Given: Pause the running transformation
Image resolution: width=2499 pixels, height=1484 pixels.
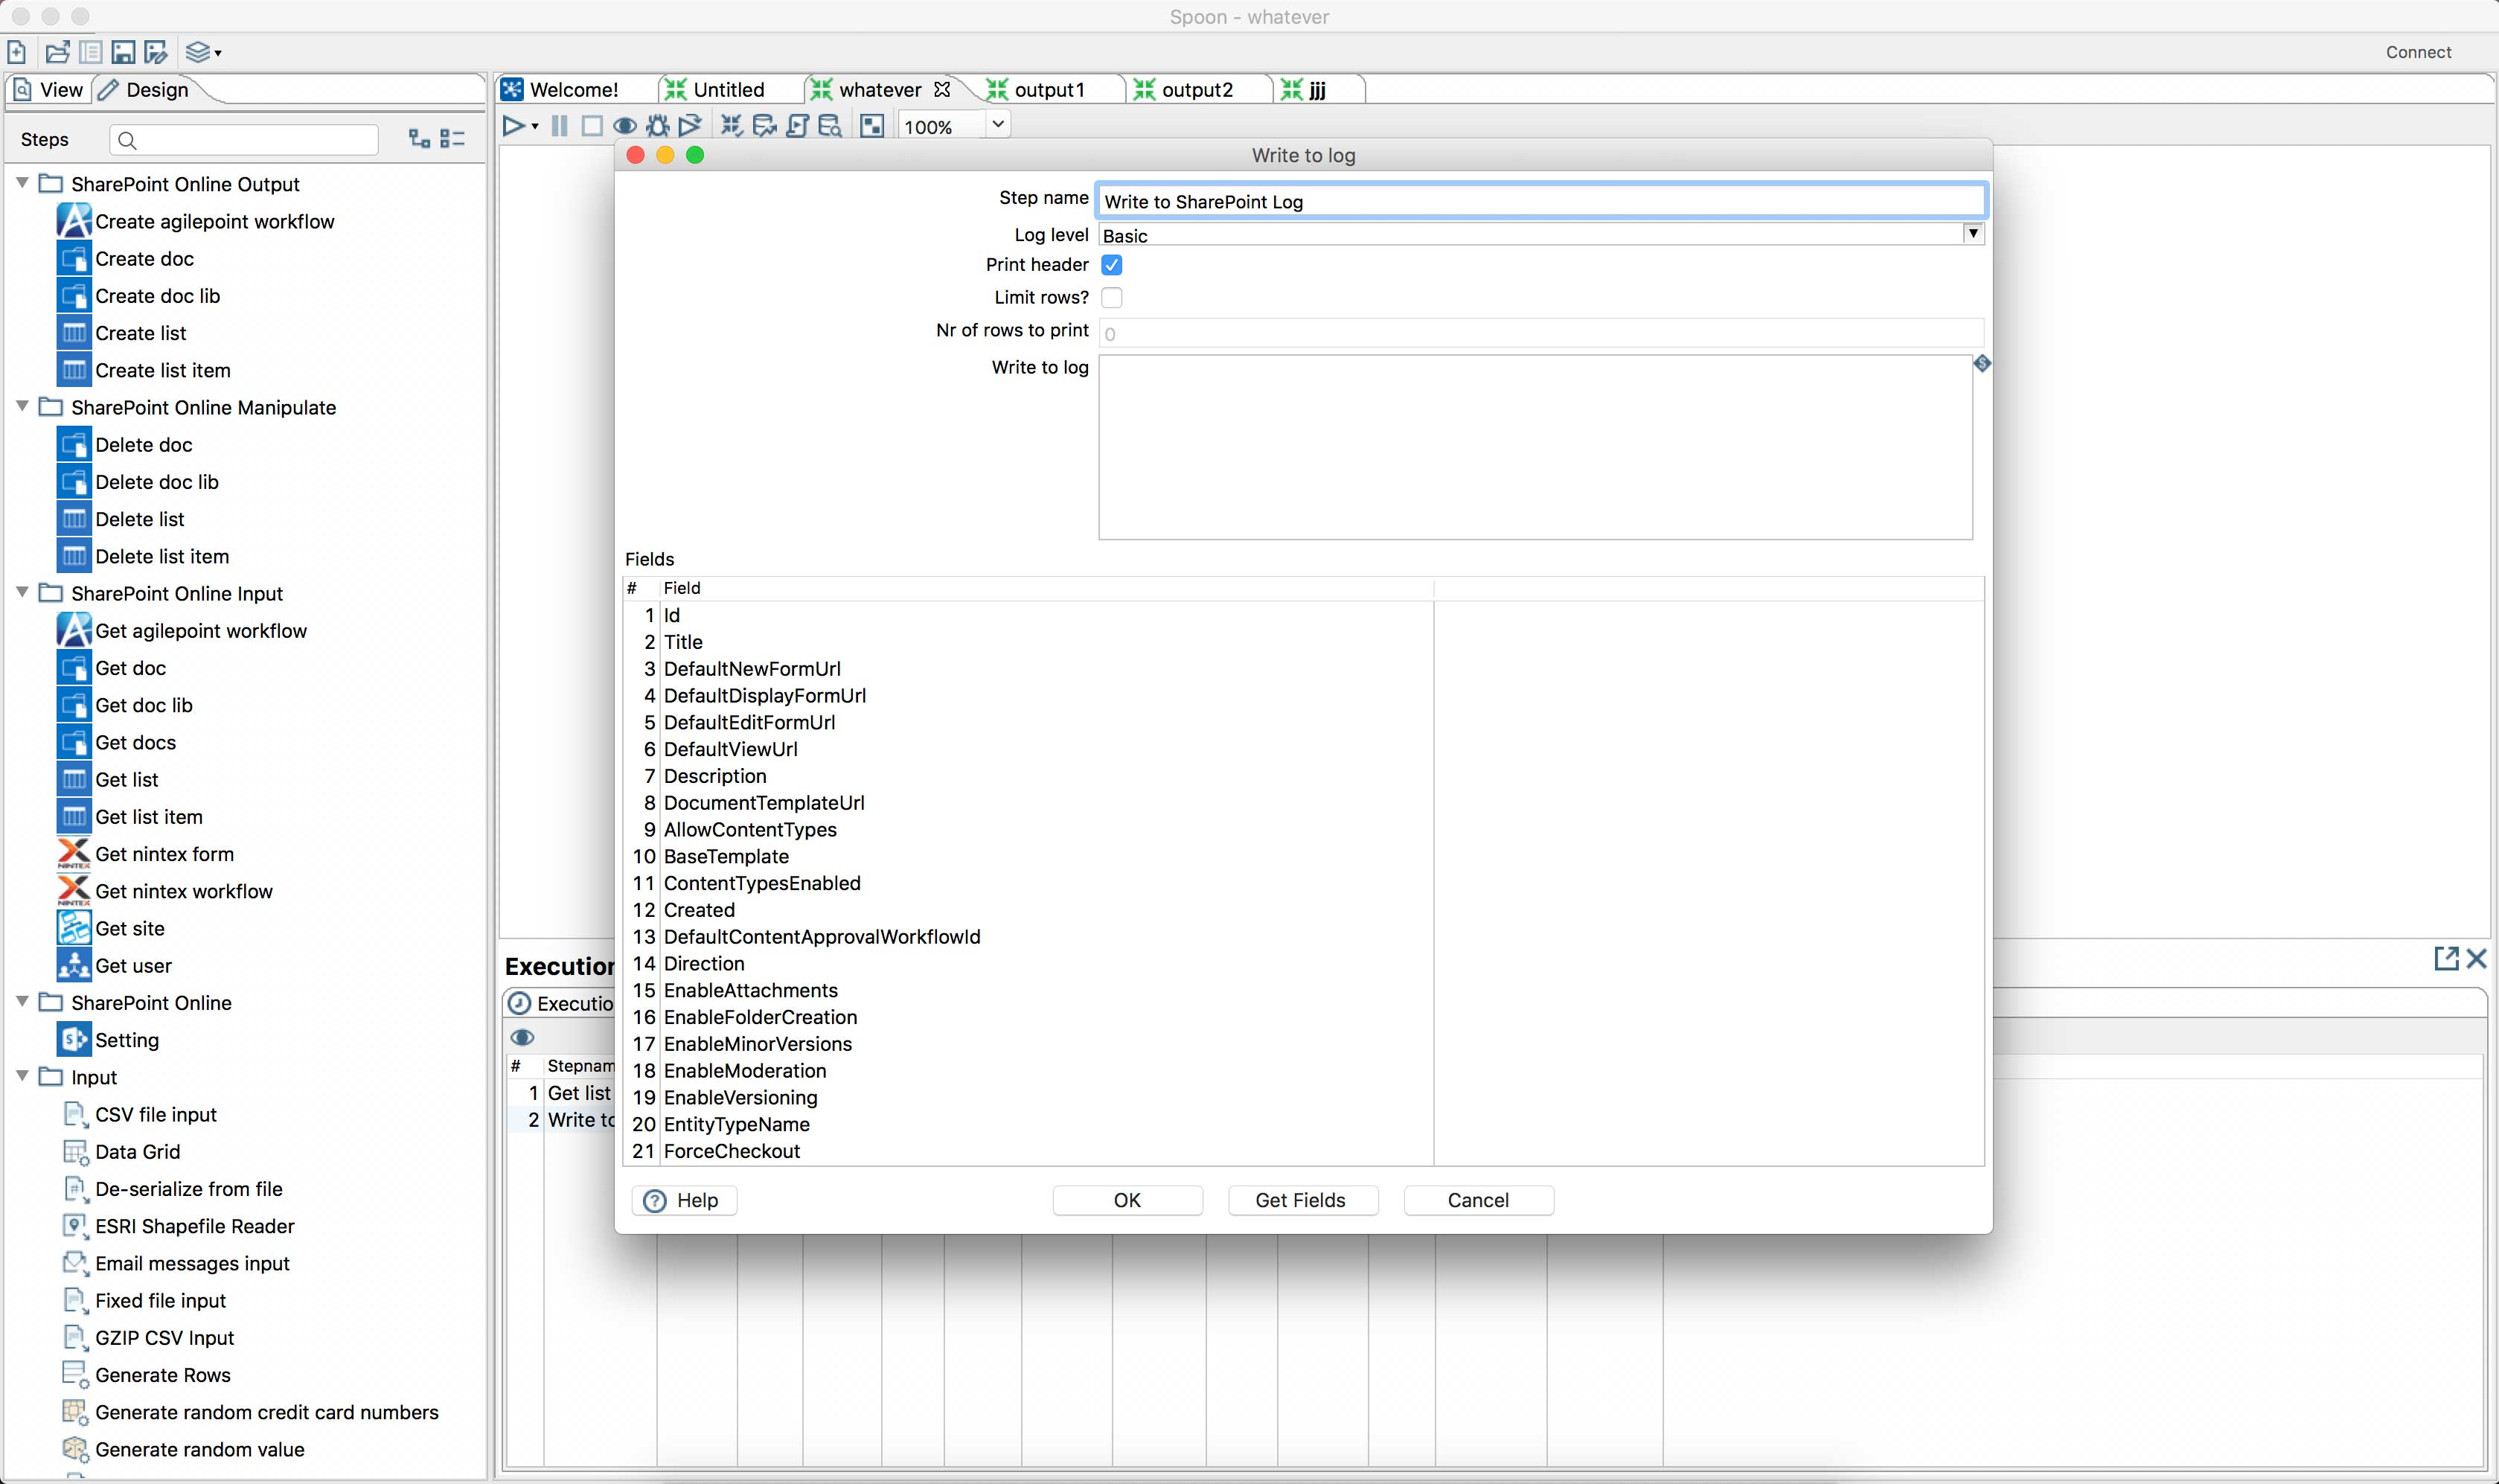Looking at the screenshot, I should [x=560, y=126].
